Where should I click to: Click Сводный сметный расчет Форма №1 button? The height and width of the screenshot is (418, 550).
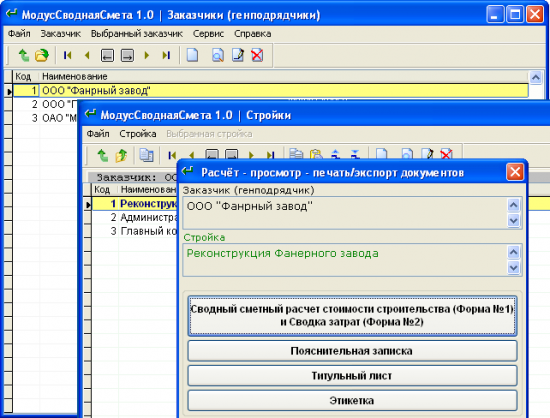[352, 316]
